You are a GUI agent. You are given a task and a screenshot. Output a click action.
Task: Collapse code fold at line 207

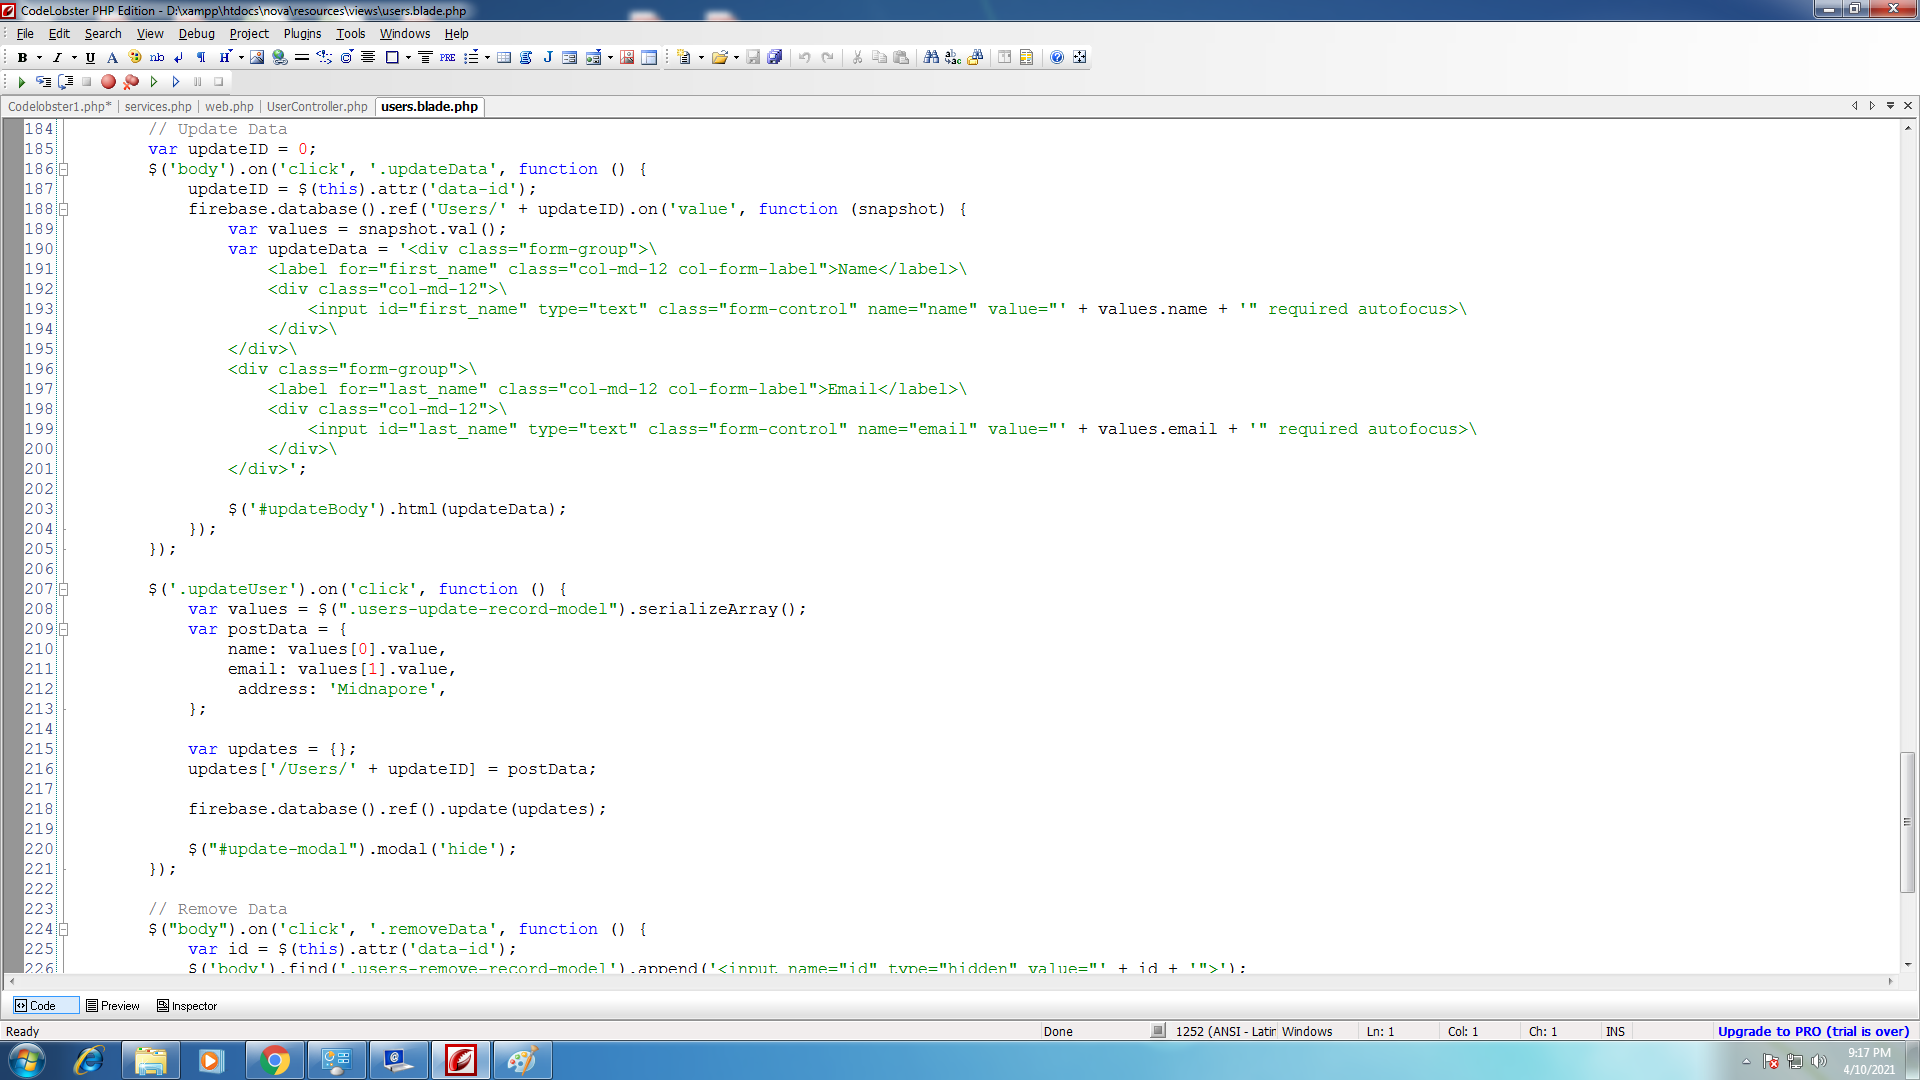coord(63,589)
